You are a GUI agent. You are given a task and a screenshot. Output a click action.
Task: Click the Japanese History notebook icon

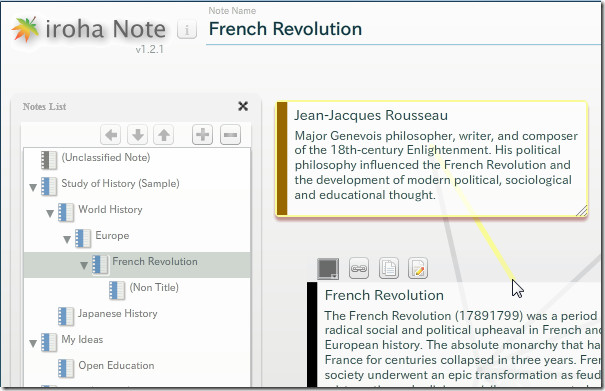(x=66, y=316)
